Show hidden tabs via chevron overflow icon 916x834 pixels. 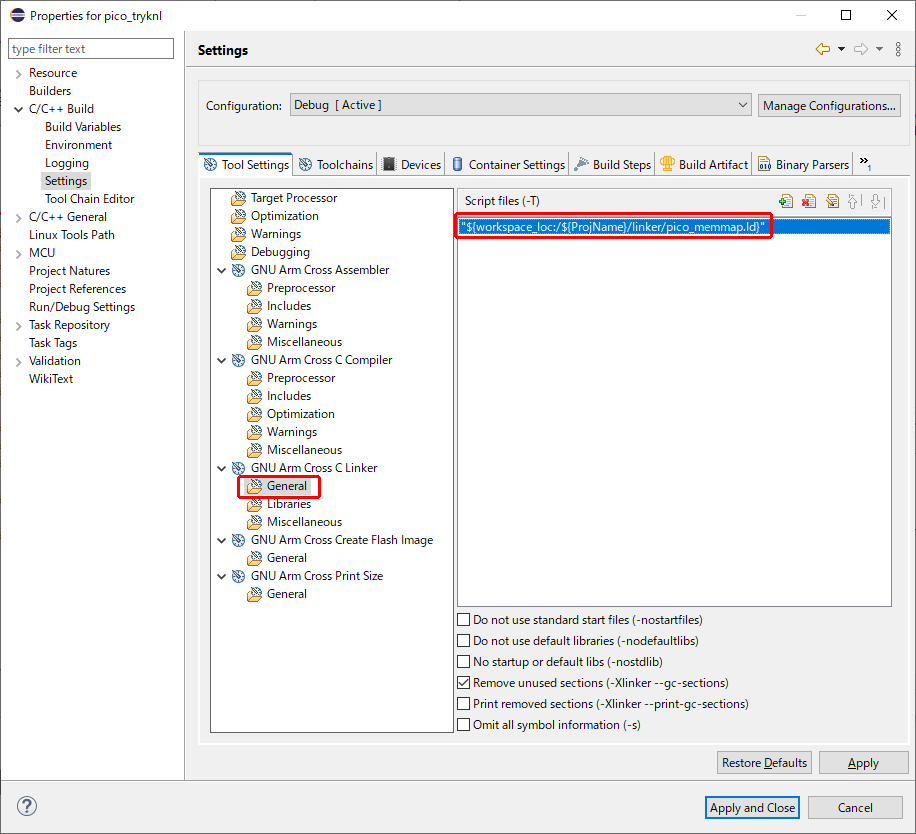[x=866, y=164]
